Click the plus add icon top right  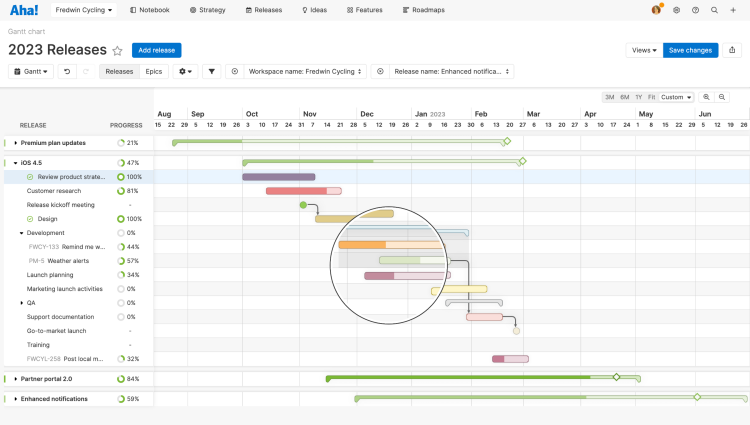pos(733,10)
